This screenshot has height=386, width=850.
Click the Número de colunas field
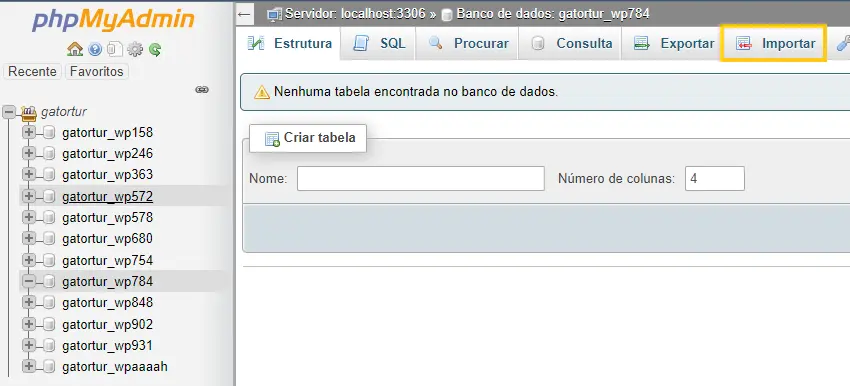[714, 178]
